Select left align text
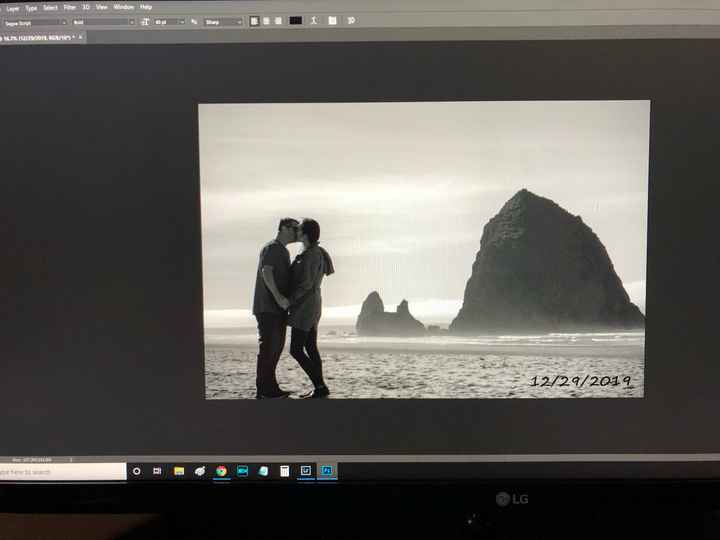This screenshot has height=540, width=720. tap(254, 21)
